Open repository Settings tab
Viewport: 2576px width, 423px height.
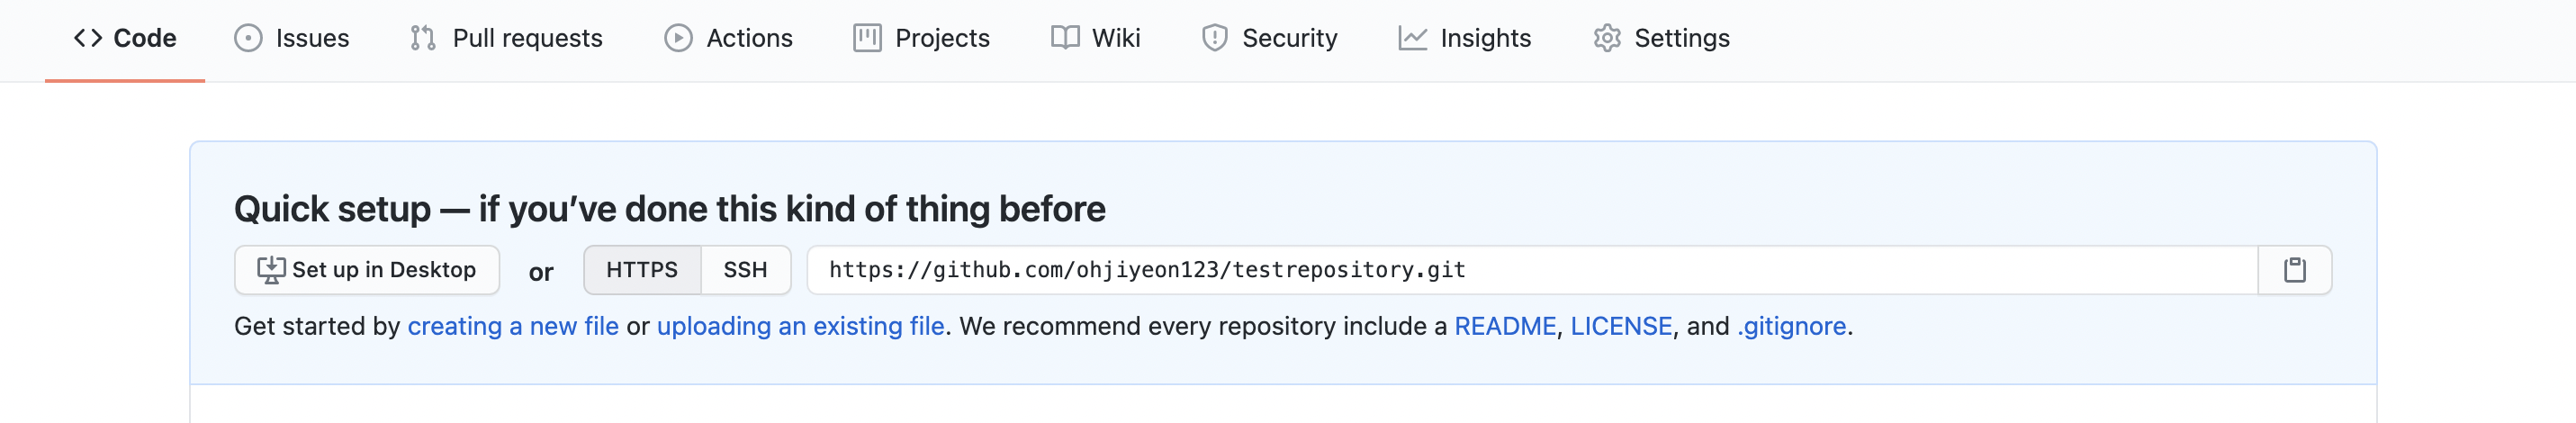[x=1662, y=38]
